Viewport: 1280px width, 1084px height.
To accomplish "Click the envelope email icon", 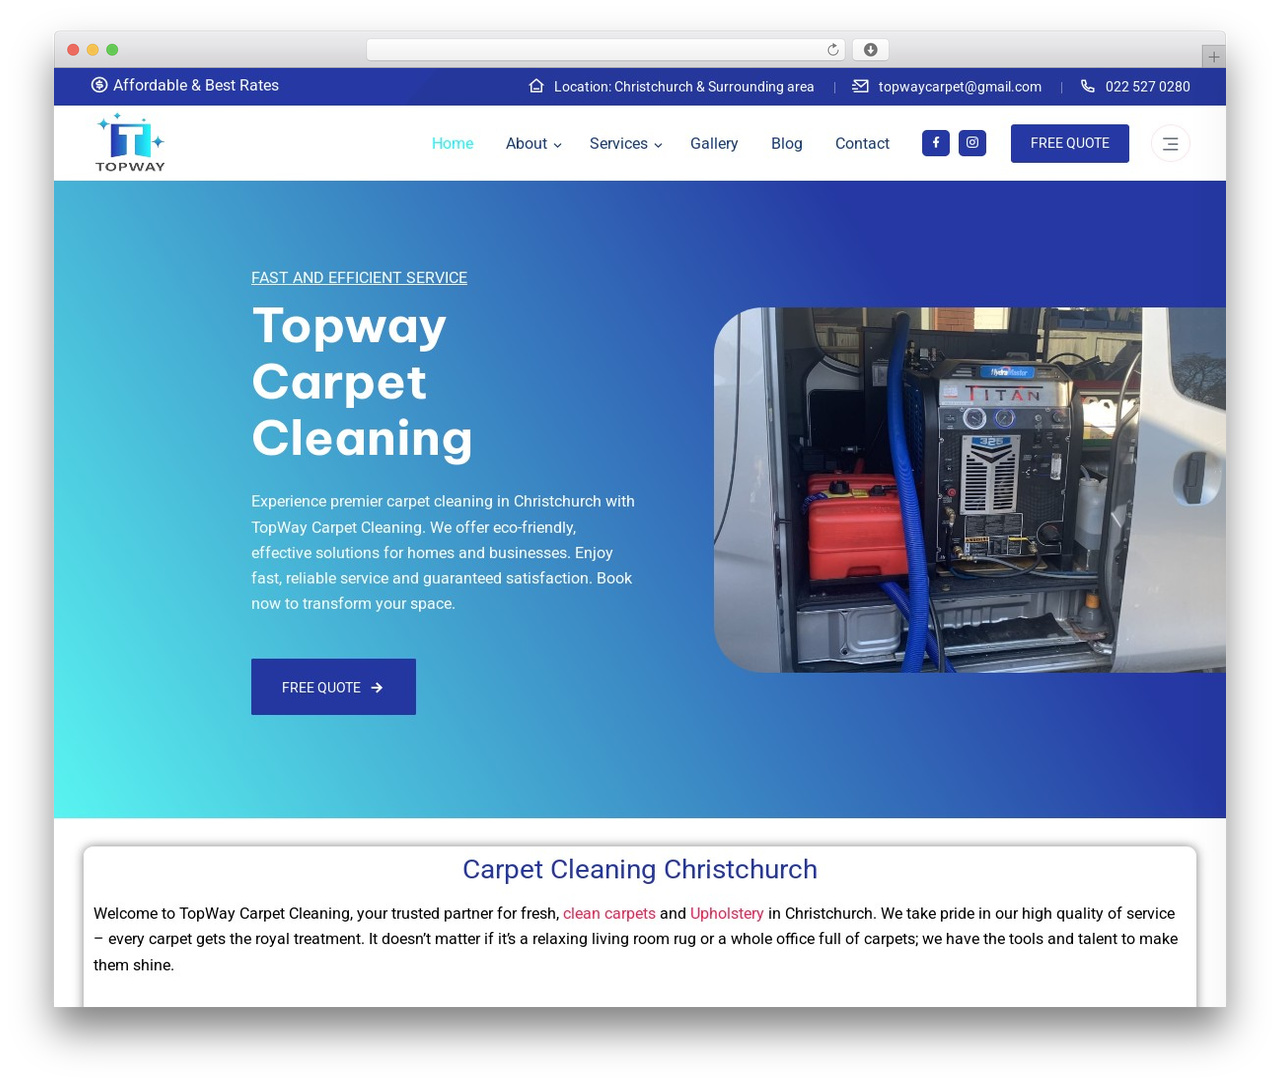I will point(860,86).
